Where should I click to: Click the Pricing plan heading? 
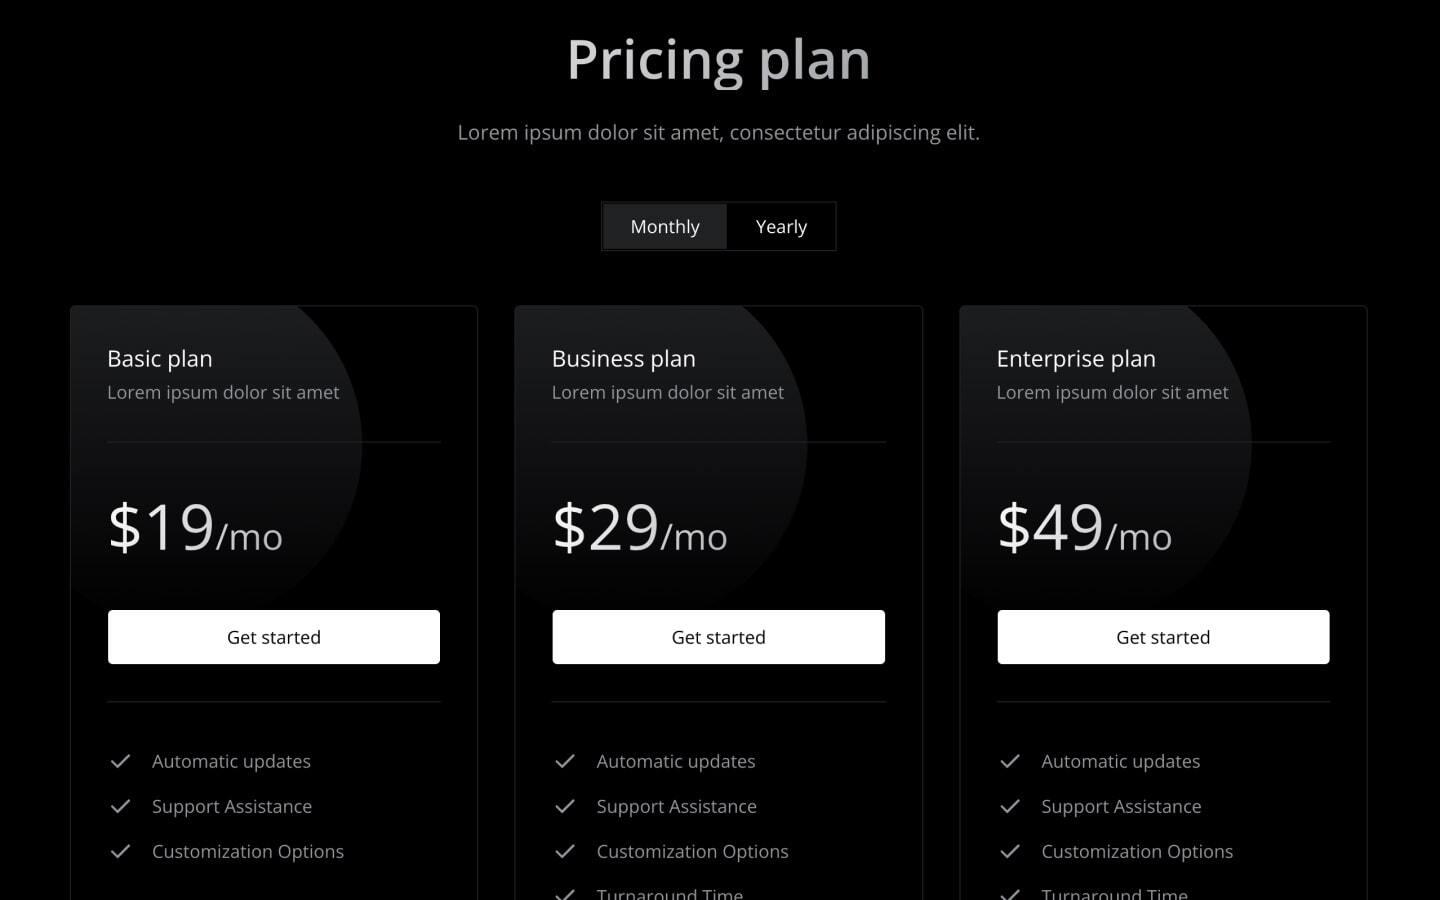[719, 59]
